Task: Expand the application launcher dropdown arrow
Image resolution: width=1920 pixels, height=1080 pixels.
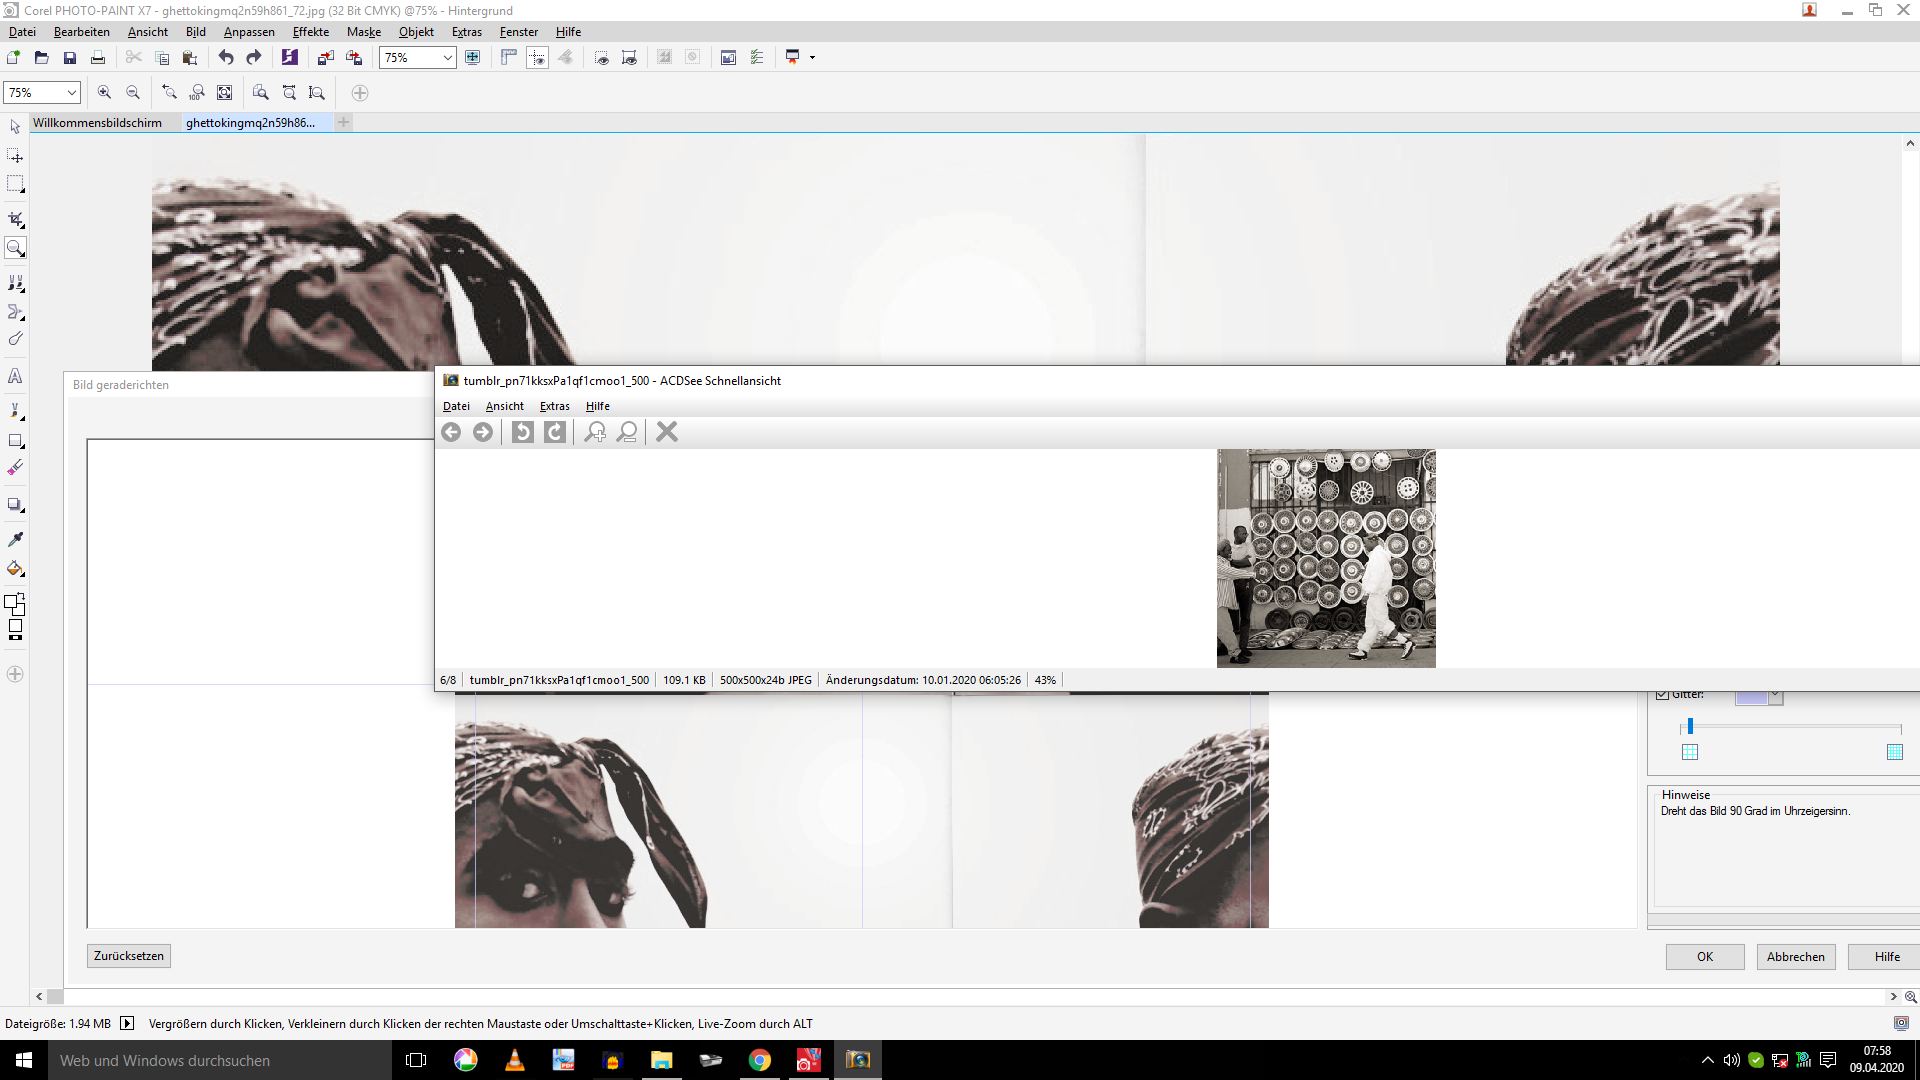Action: pyautogui.click(x=812, y=58)
